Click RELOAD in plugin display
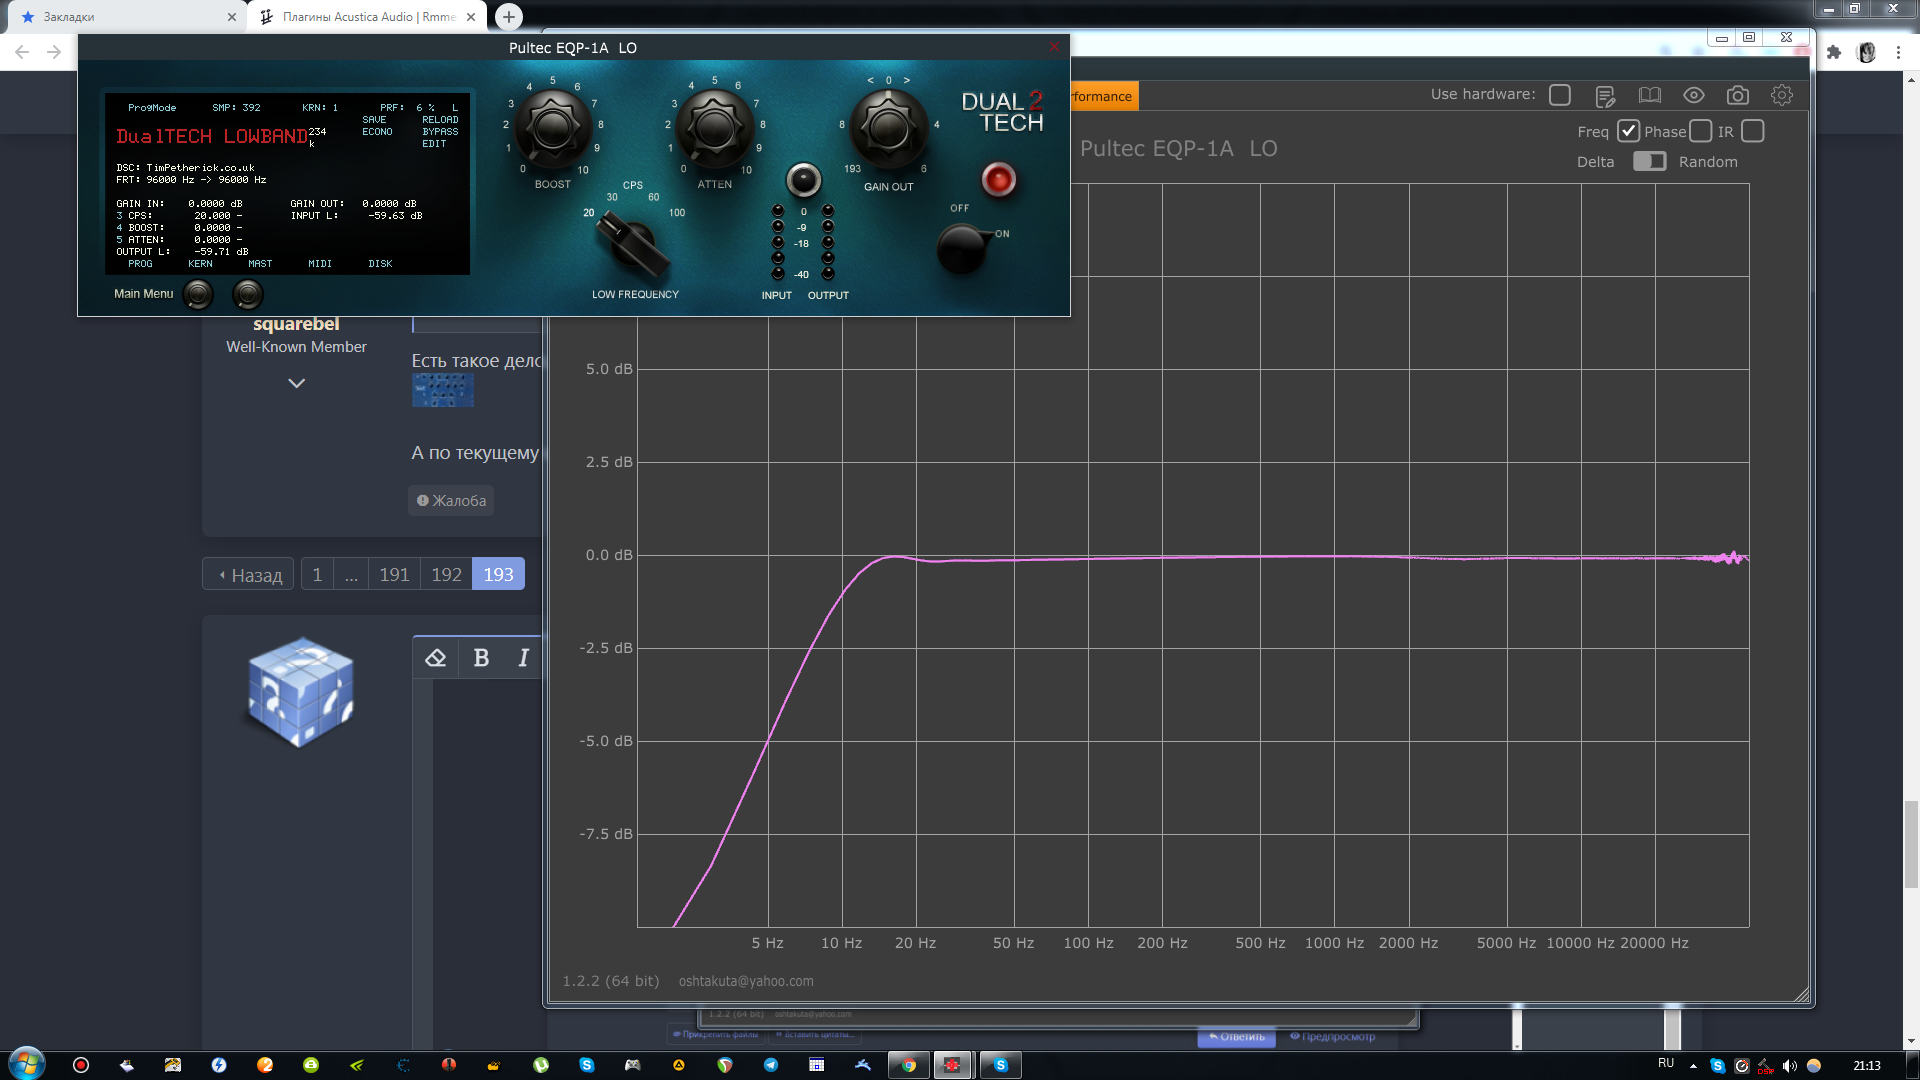This screenshot has width=1920, height=1080. coord(440,120)
